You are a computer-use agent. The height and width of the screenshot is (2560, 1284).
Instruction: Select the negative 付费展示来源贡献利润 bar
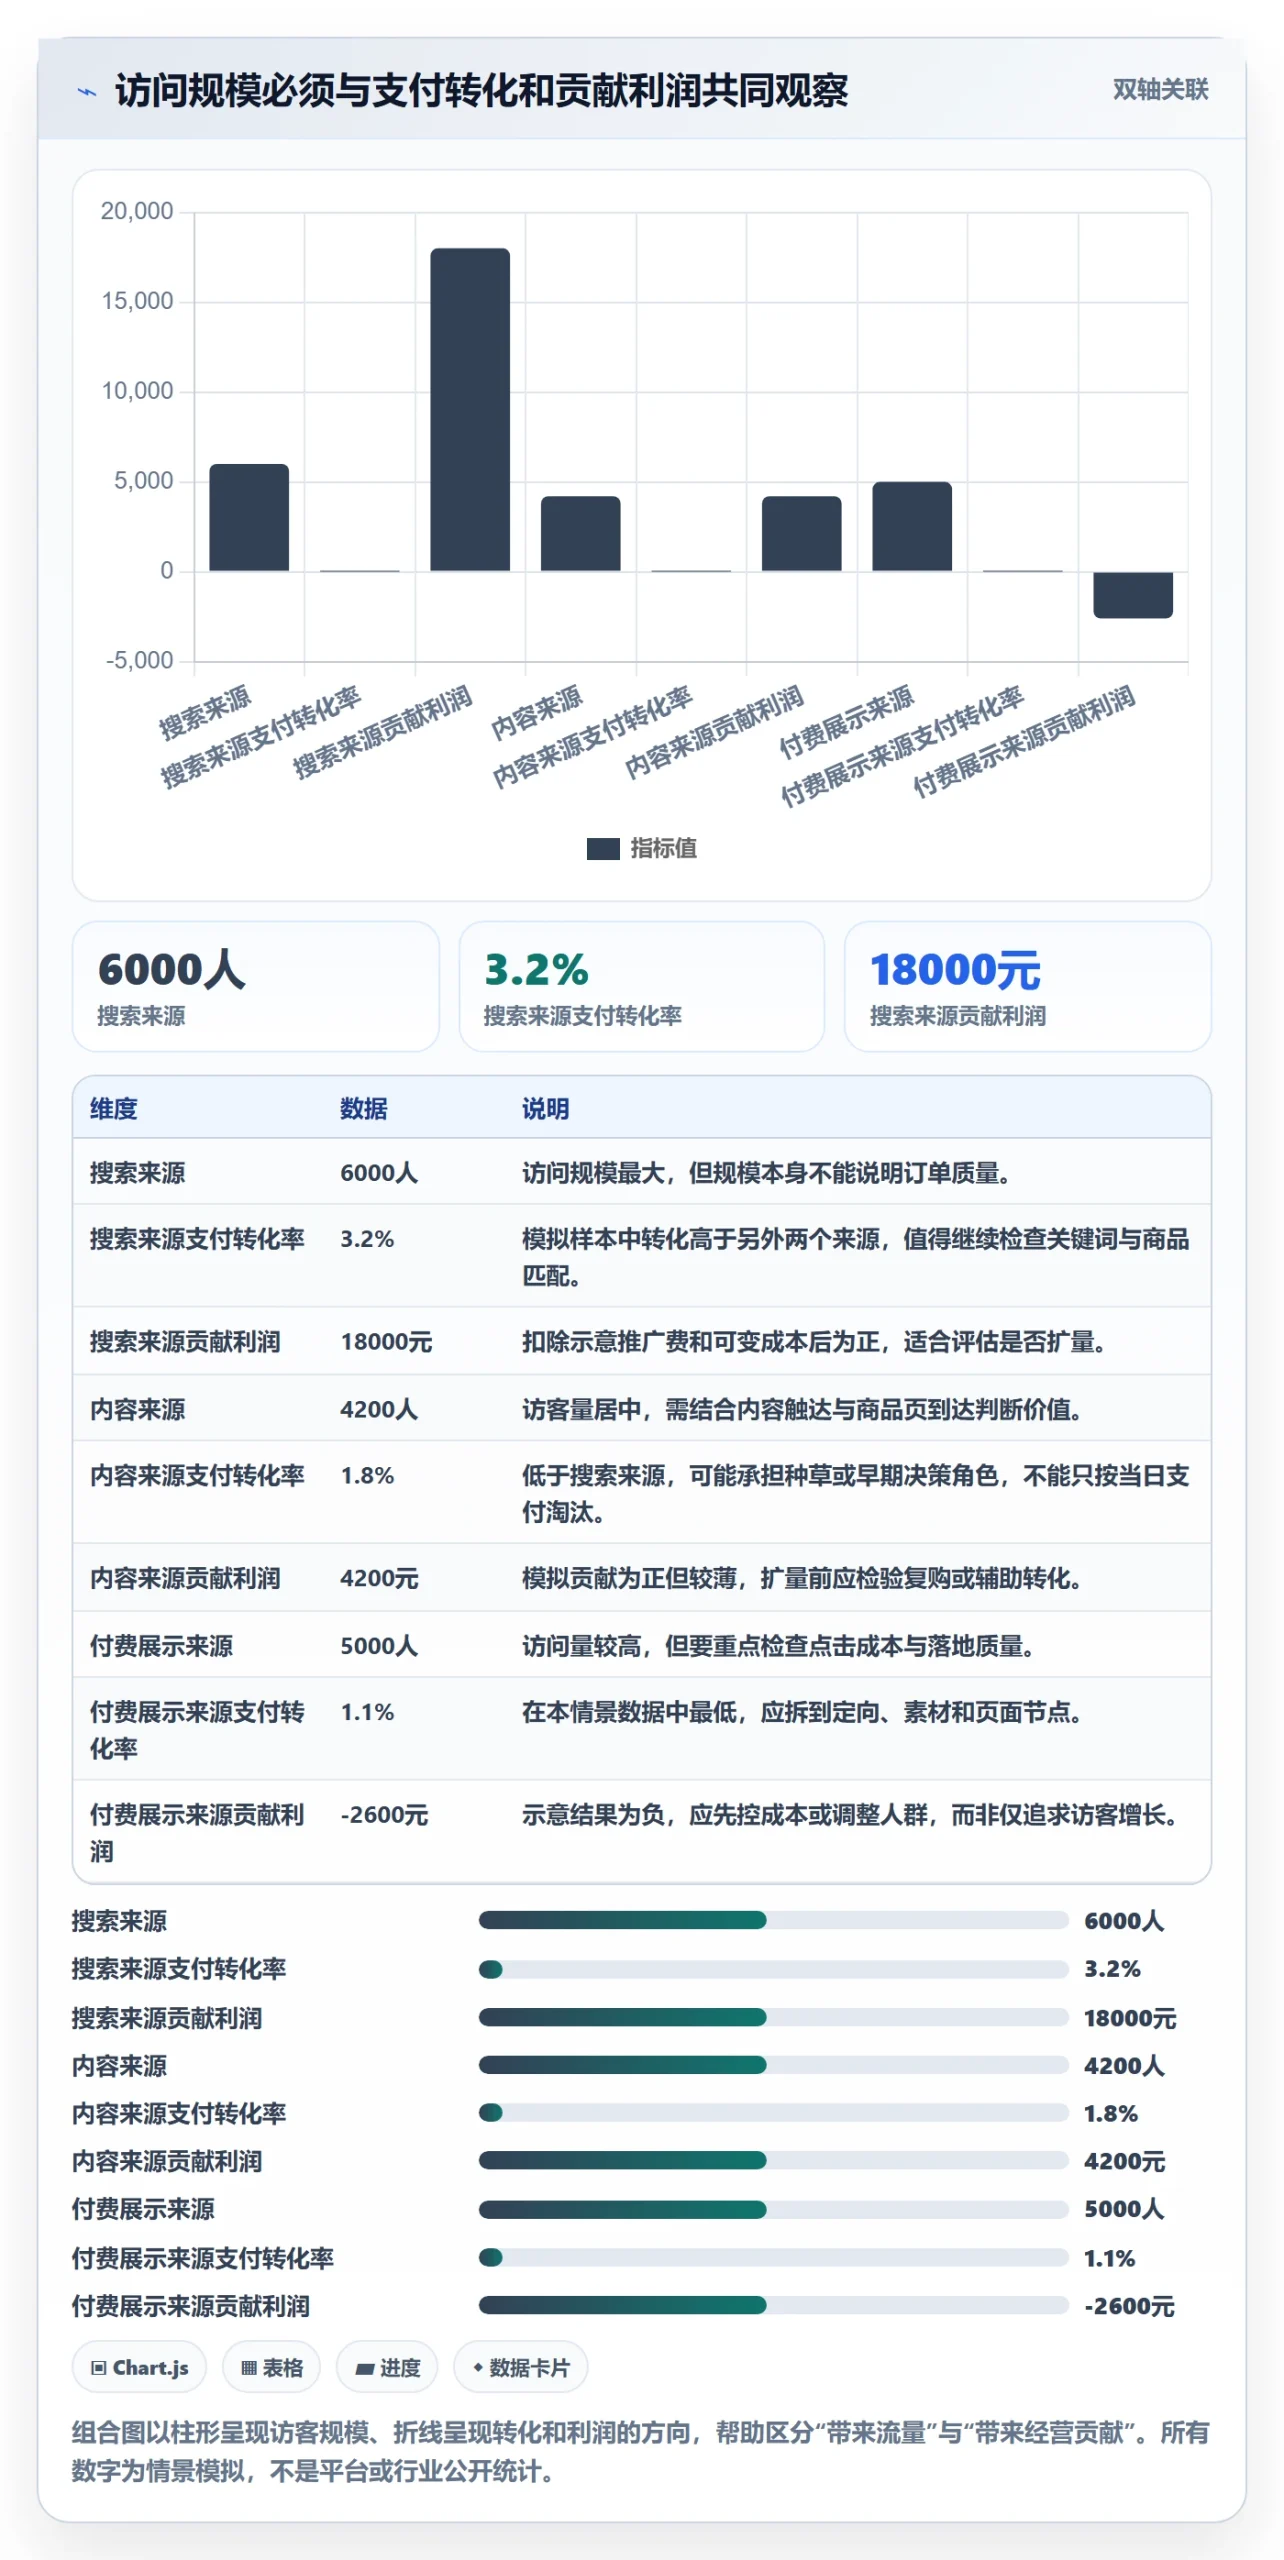point(1133,595)
